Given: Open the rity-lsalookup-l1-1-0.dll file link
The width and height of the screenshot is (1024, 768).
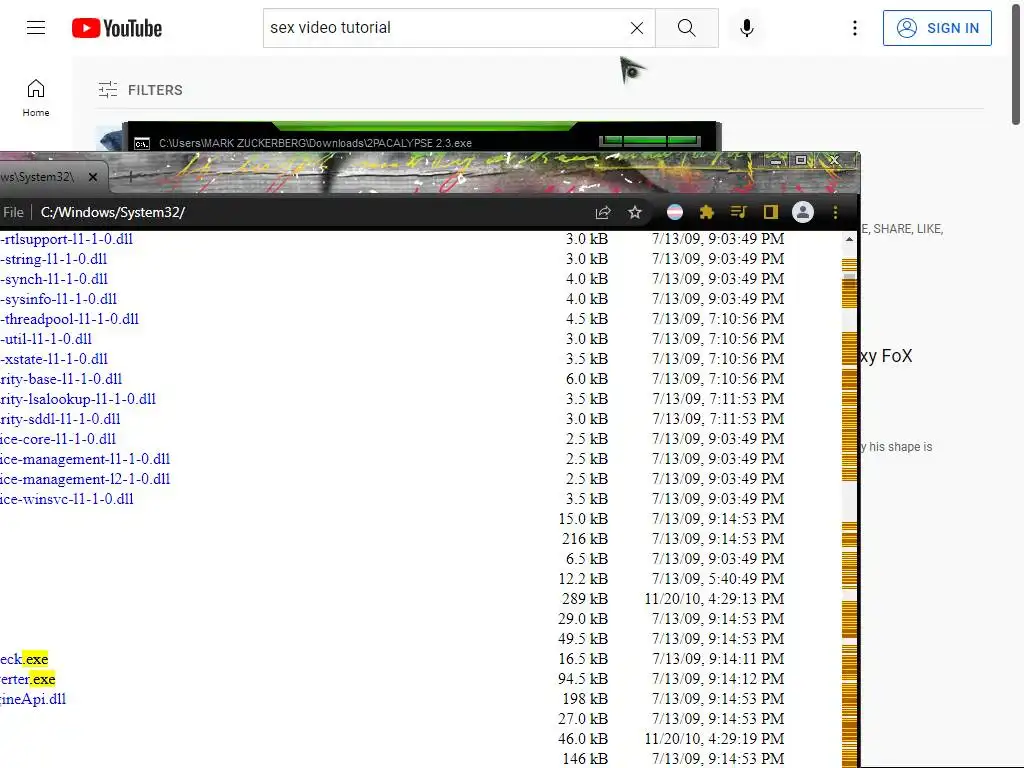Looking at the screenshot, I should [x=78, y=399].
